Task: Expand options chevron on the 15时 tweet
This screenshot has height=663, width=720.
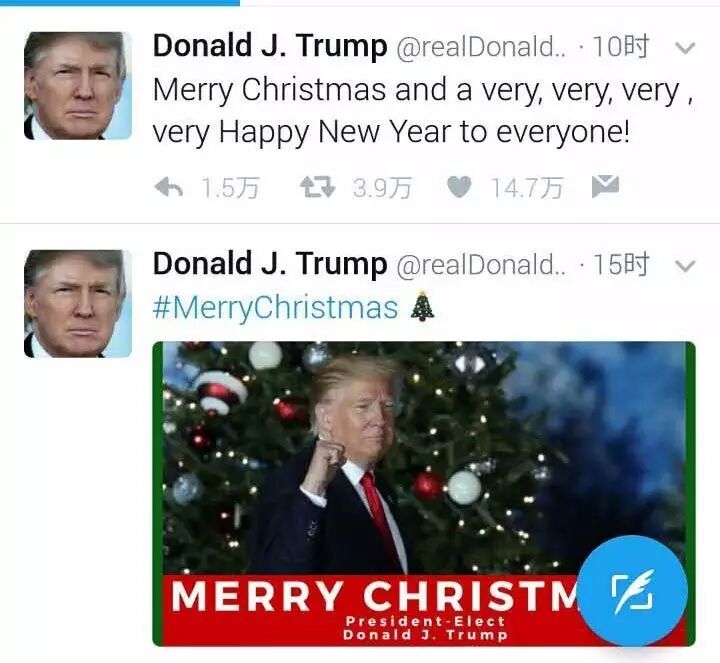Action: (685, 266)
